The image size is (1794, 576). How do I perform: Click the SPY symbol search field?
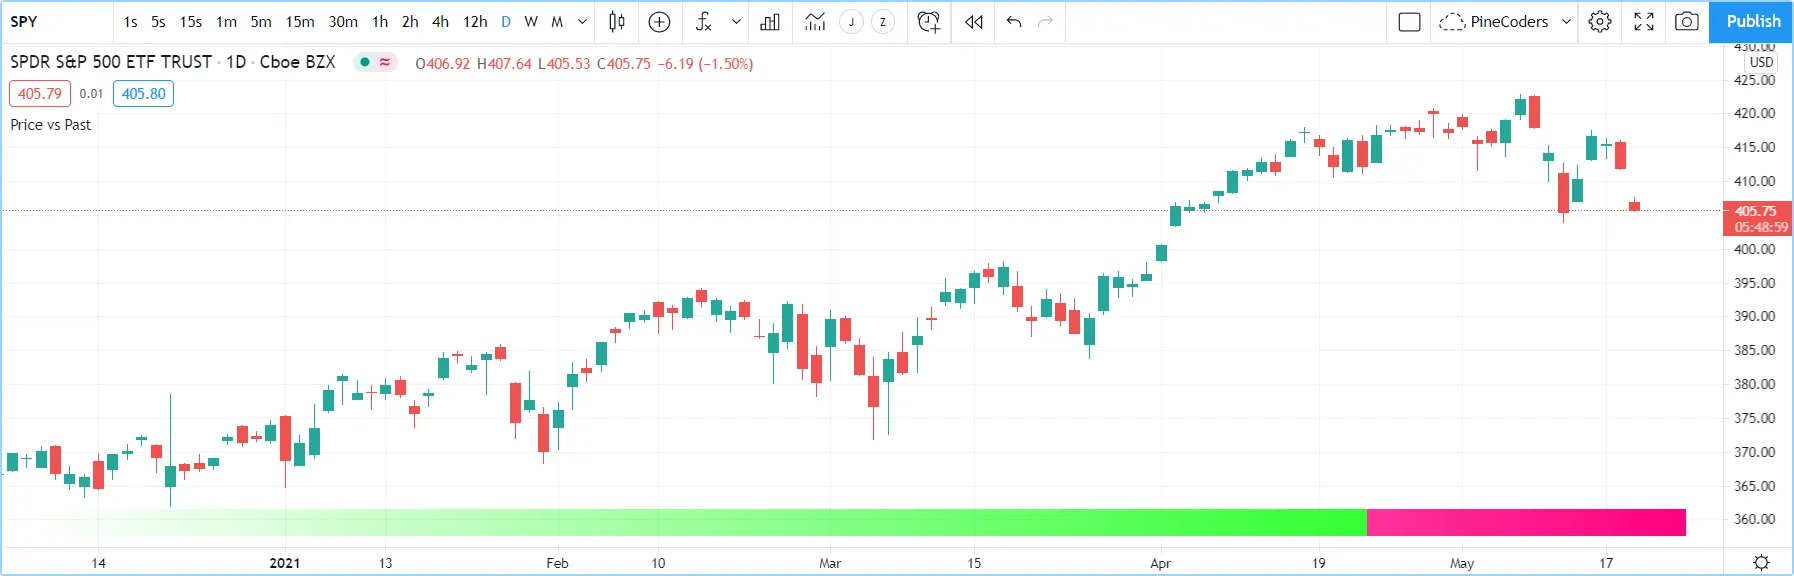pyautogui.click(x=55, y=22)
